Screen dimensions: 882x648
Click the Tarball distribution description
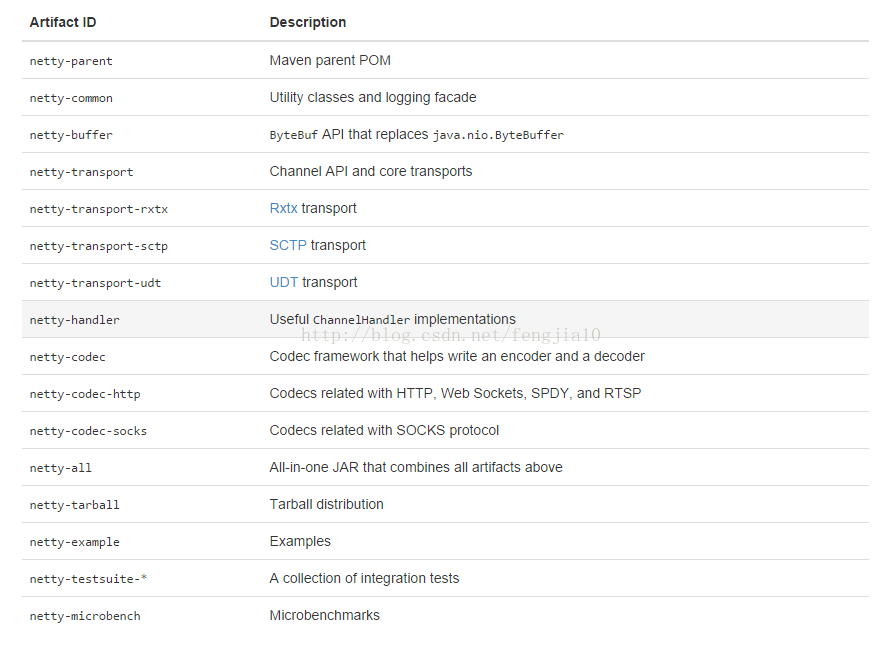point(326,505)
